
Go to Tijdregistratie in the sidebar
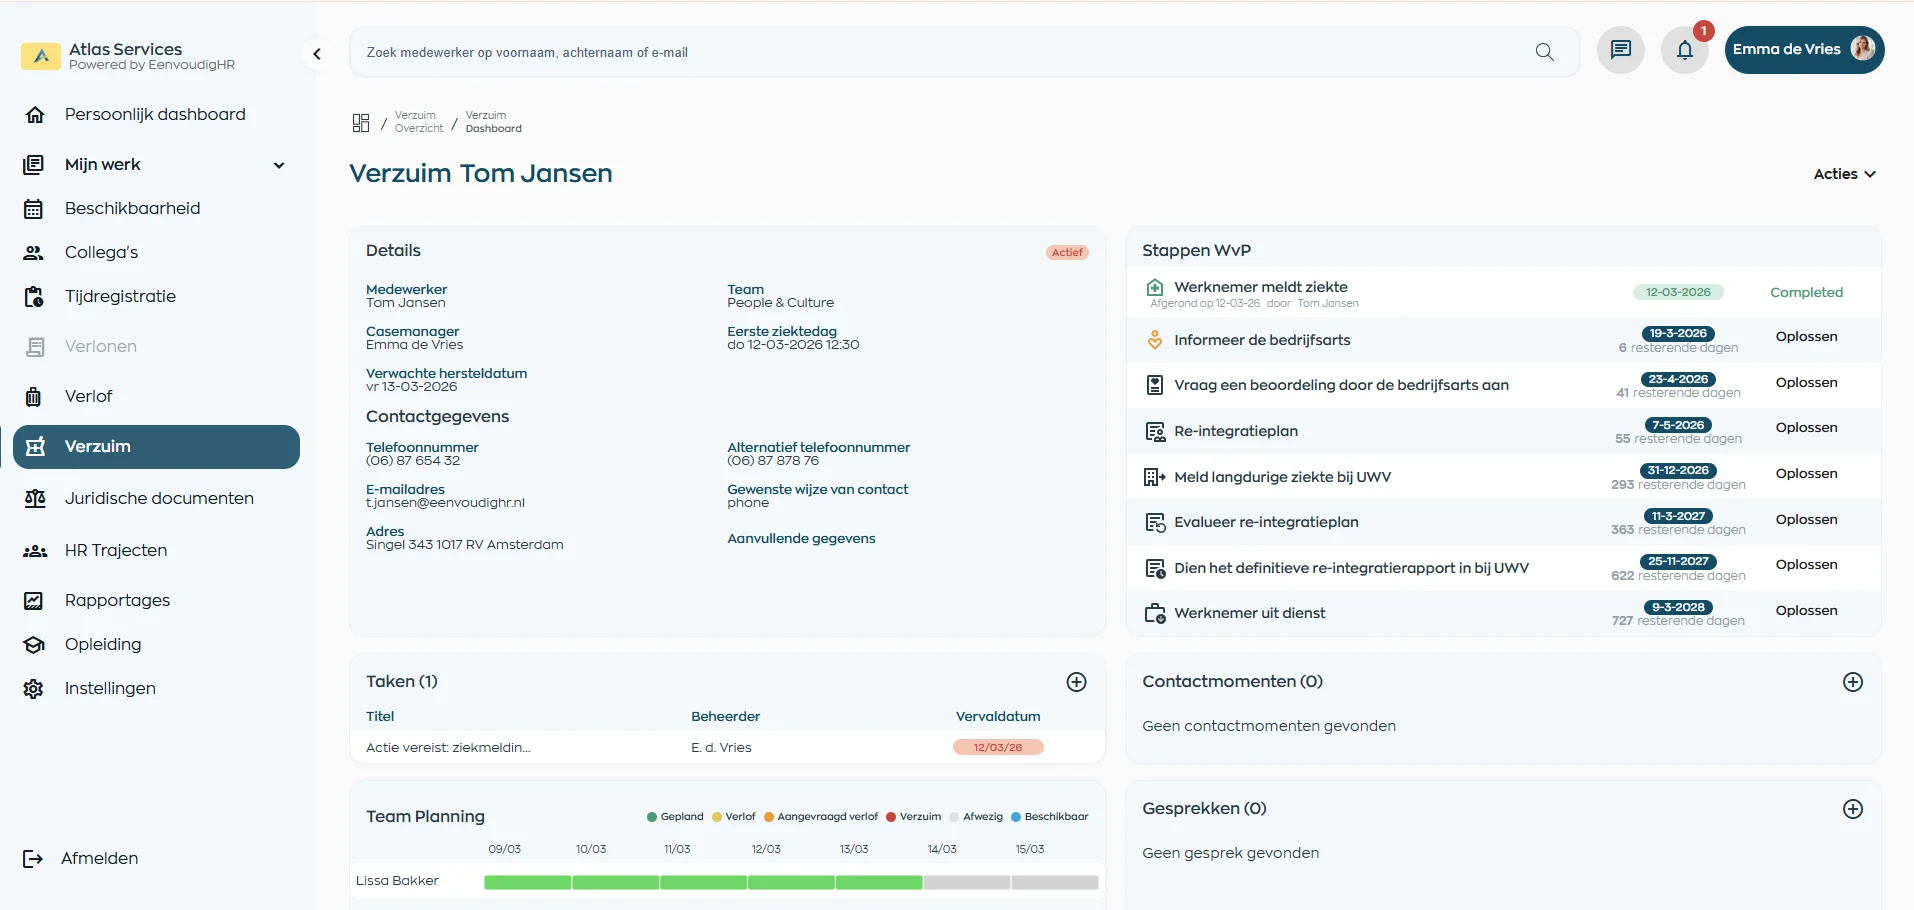pos(120,296)
